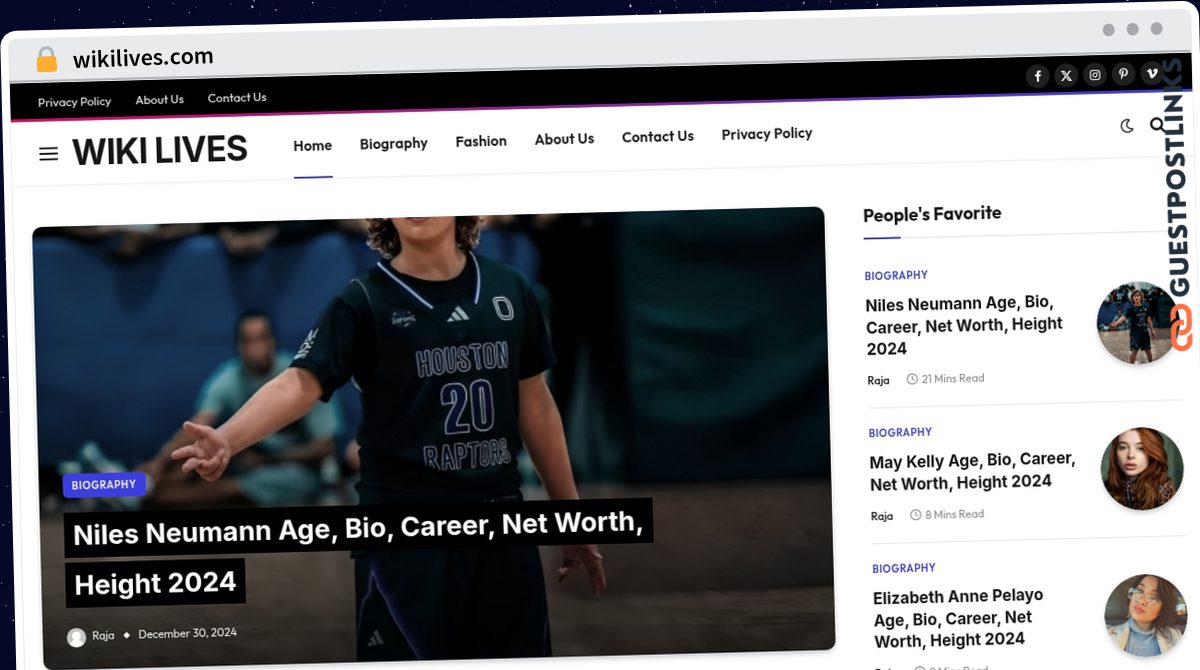Open the hamburger side menu
Image resolution: width=1200 pixels, height=670 pixels.
click(x=48, y=154)
